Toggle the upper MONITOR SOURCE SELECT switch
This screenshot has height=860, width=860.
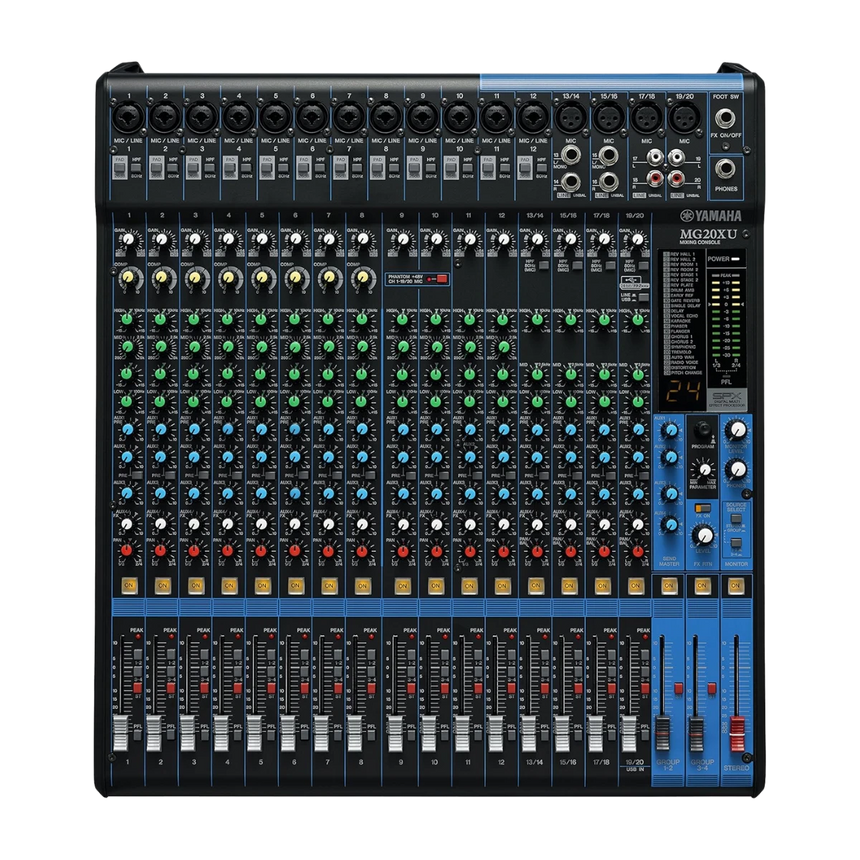point(736,519)
